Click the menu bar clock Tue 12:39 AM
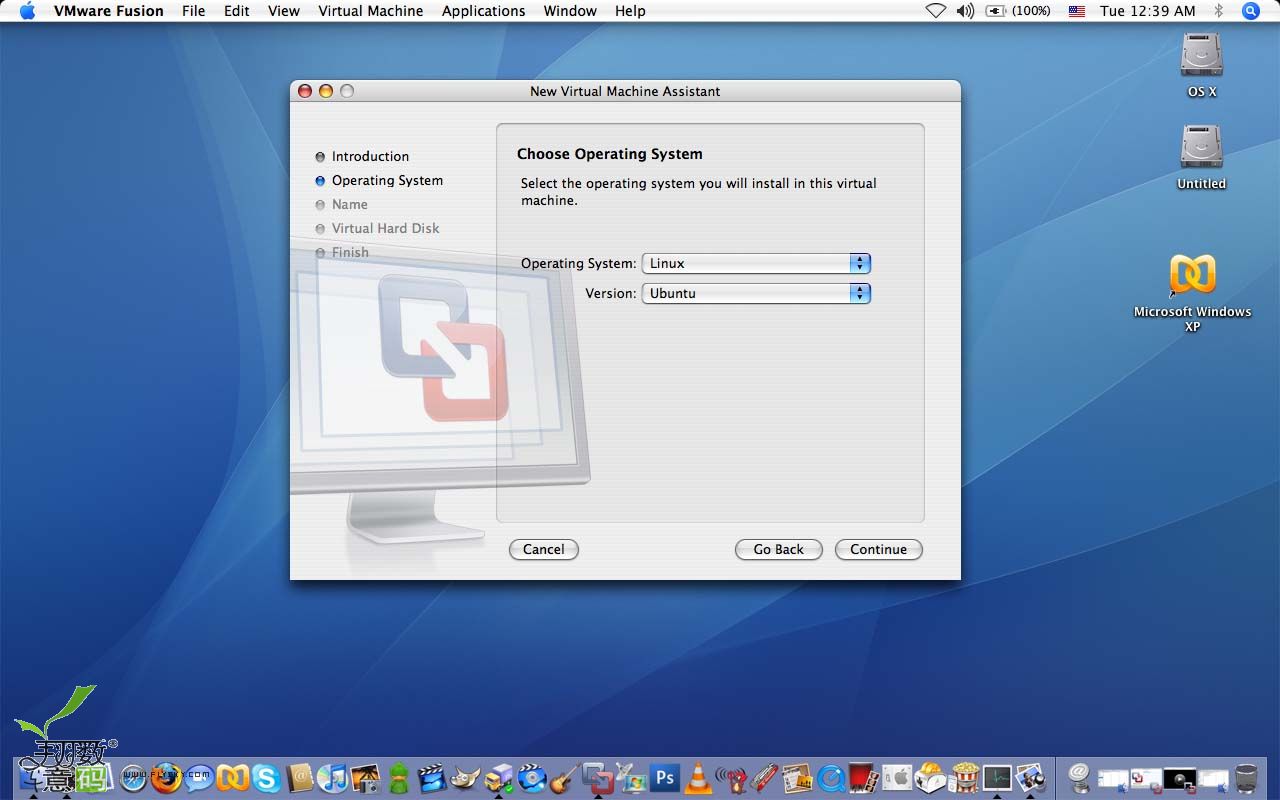1280x800 pixels. pyautogui.click(x=1147, y=11)
